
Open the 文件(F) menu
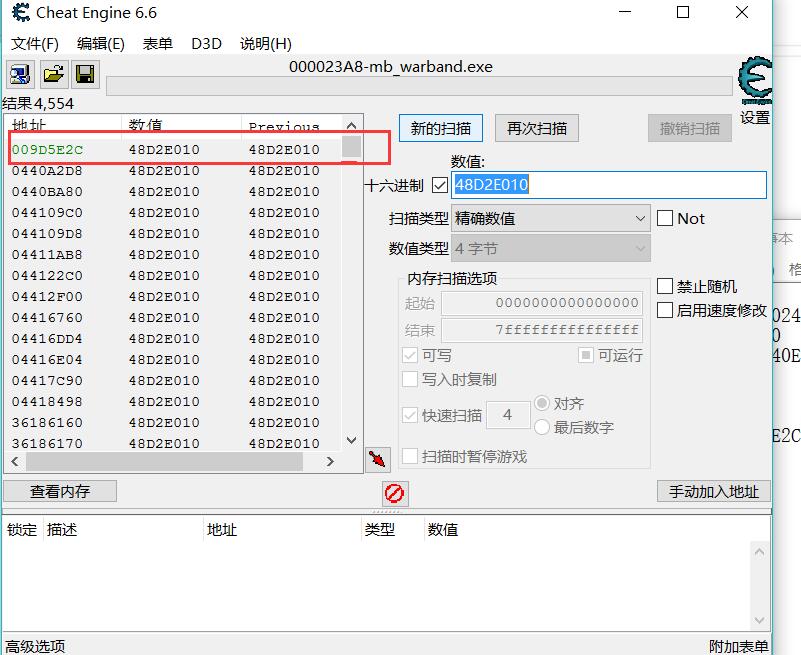35,44
